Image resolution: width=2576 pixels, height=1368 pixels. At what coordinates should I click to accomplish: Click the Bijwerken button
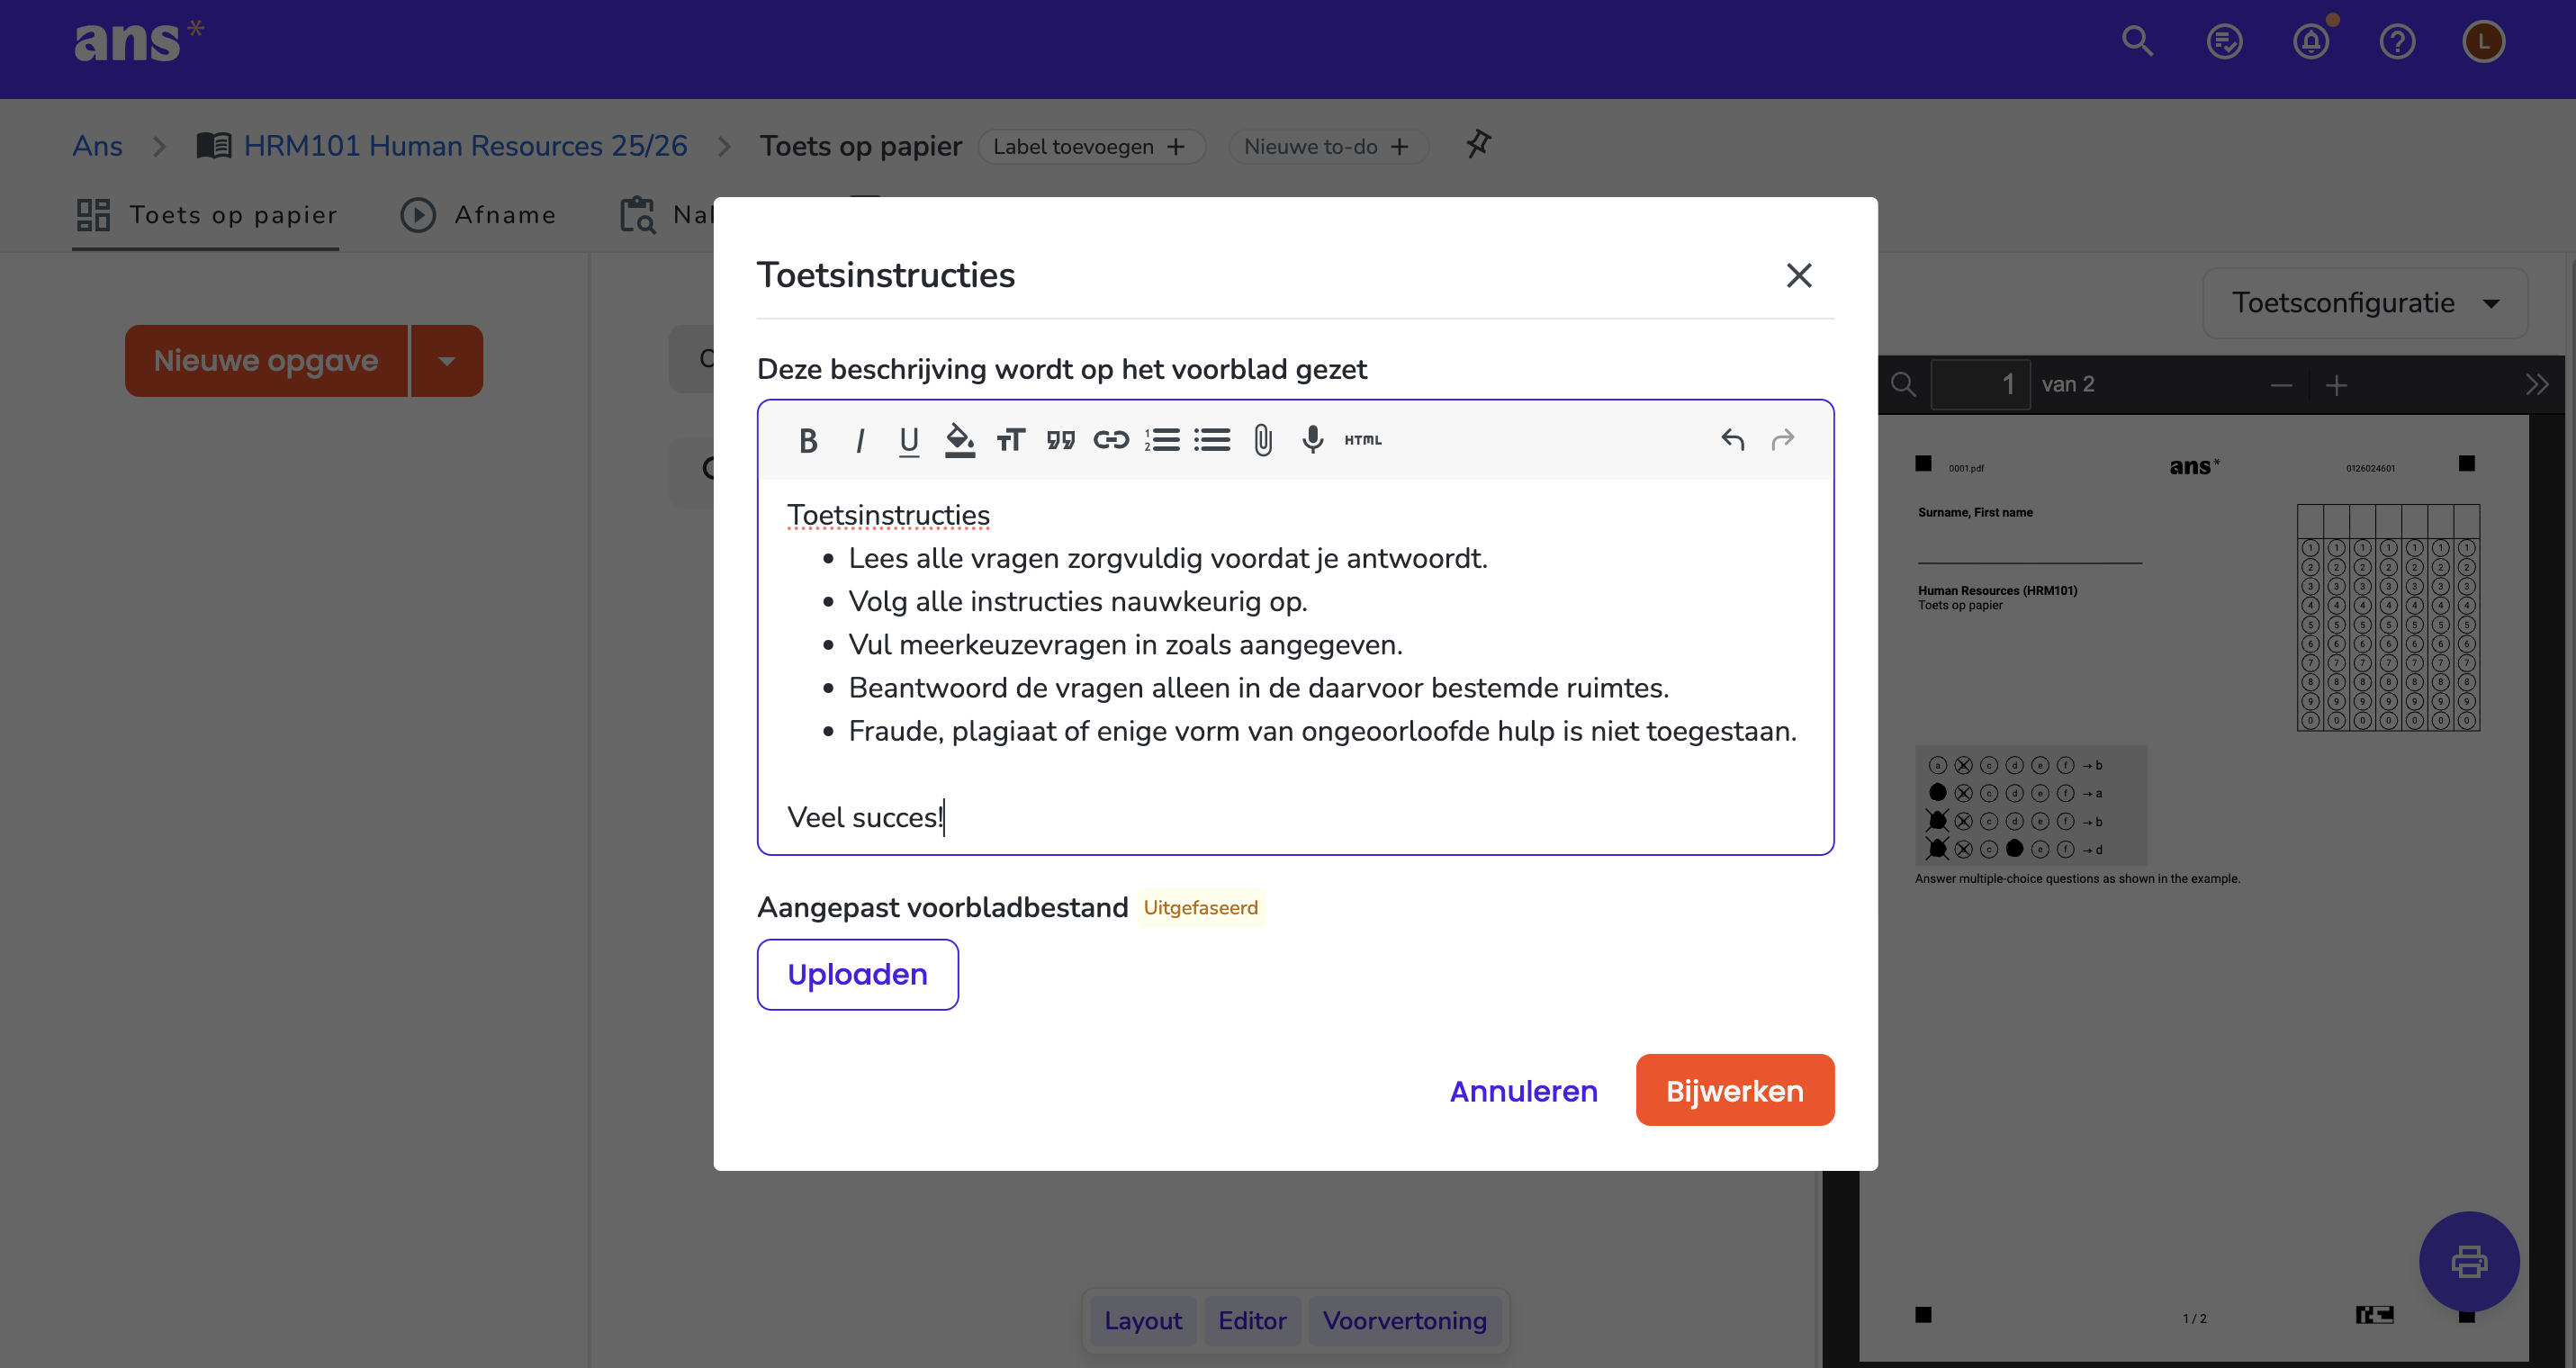[1734, 1090]
